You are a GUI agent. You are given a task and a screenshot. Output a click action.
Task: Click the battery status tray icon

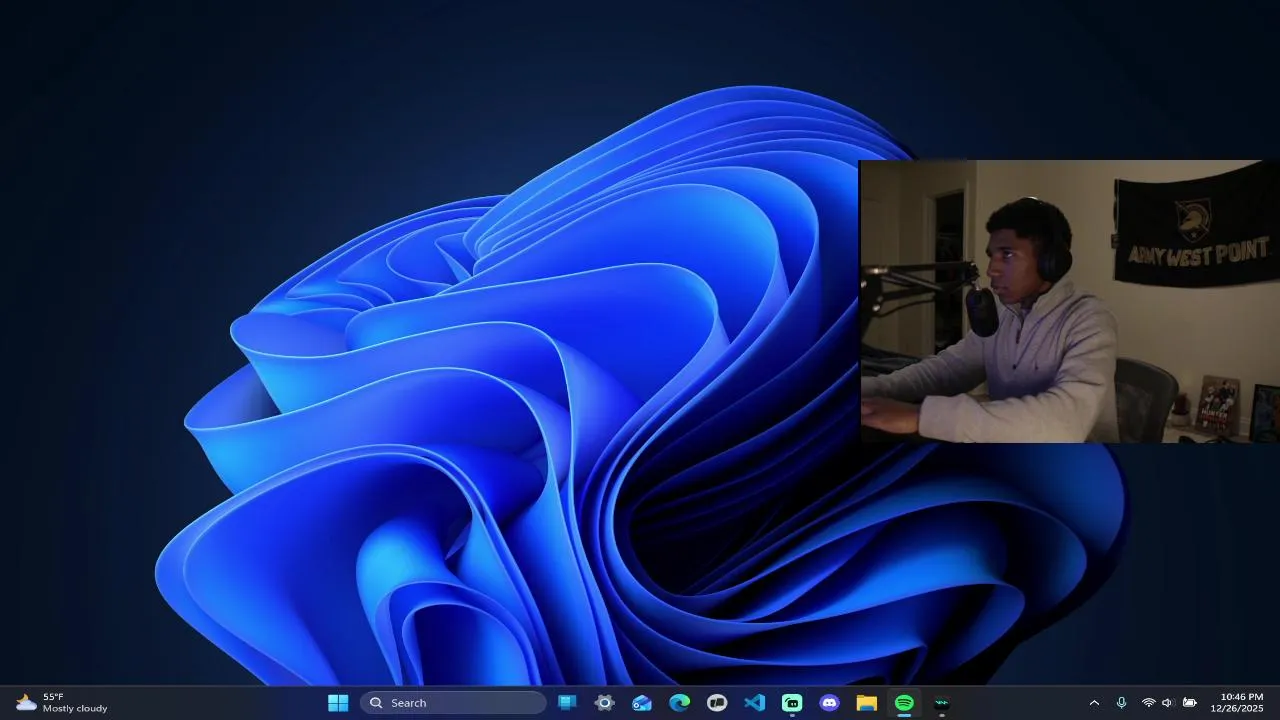click(x=1190, y=703)
